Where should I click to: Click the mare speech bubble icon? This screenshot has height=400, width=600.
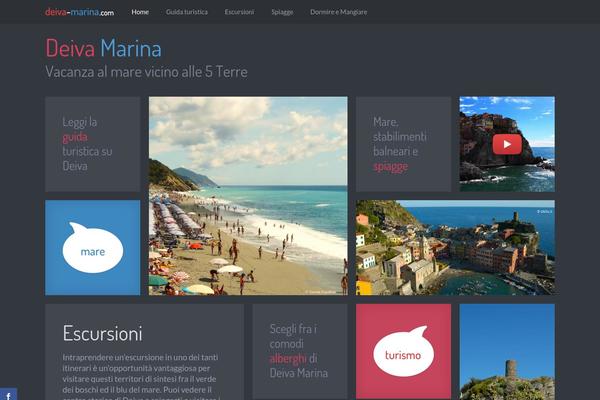tap(93, 248)
